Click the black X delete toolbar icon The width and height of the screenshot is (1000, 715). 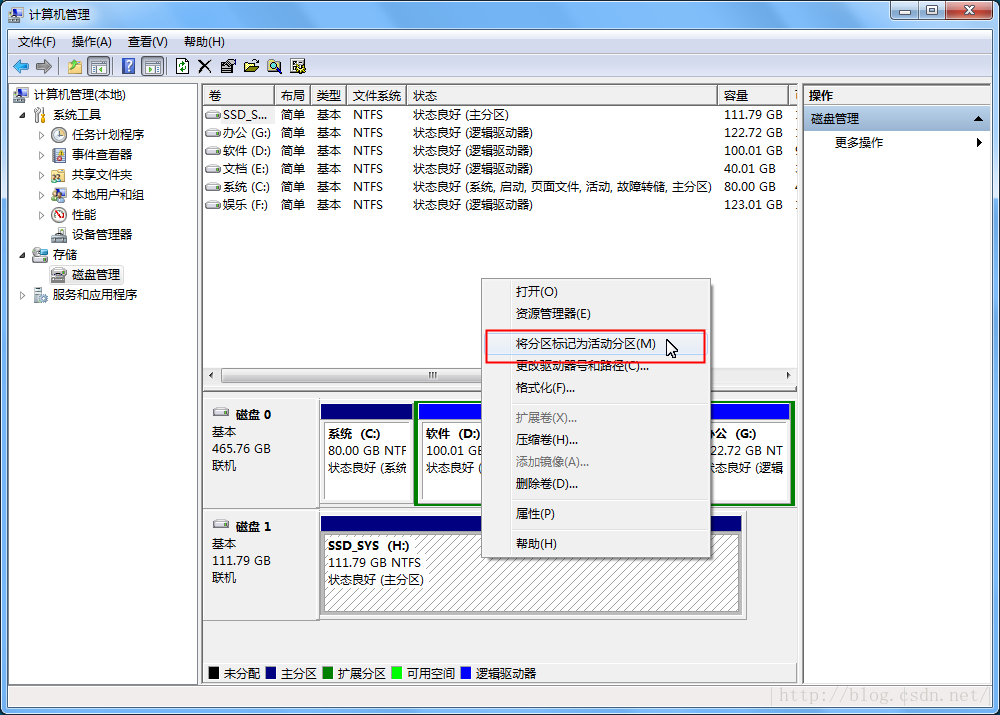(x=205, y=66)
